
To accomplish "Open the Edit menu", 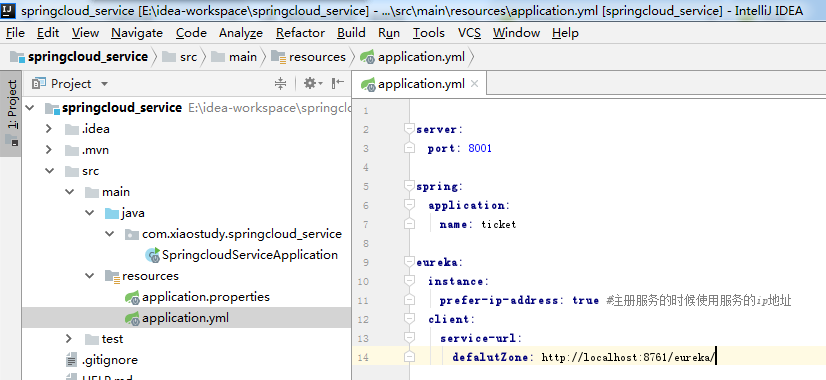I will tap(48, 33).
